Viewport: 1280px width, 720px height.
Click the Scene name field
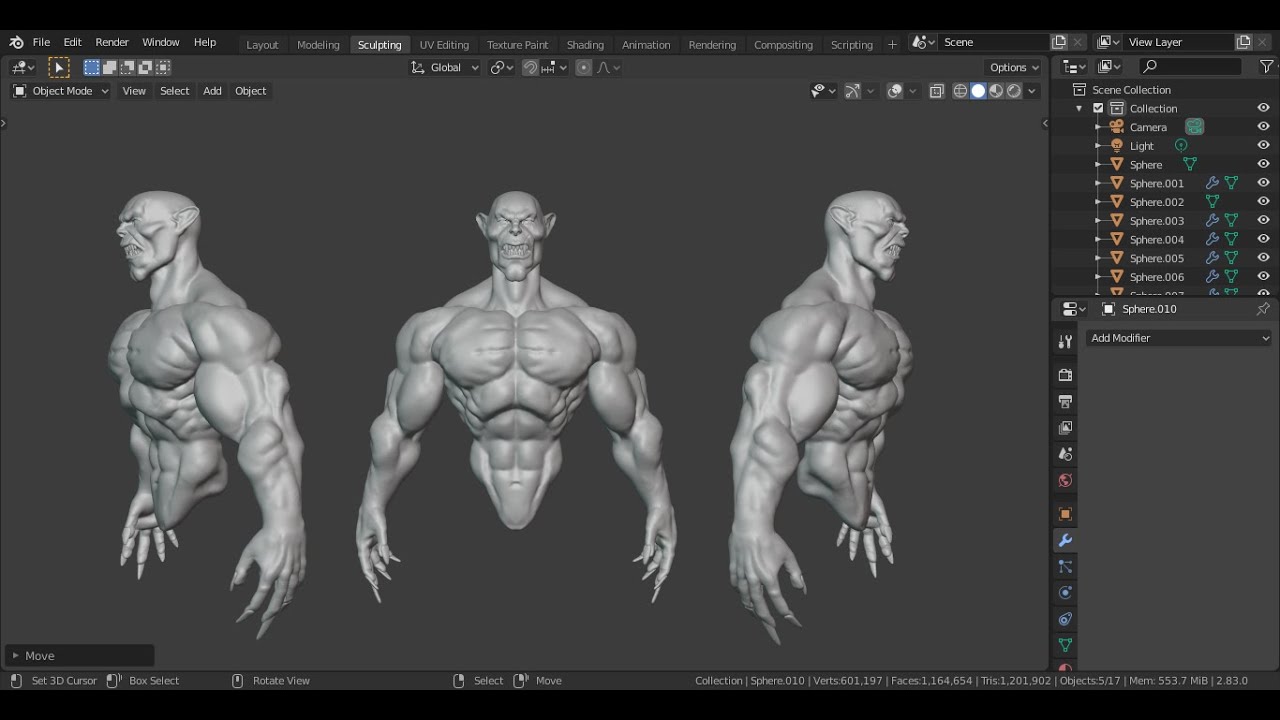tap(992, 42)
